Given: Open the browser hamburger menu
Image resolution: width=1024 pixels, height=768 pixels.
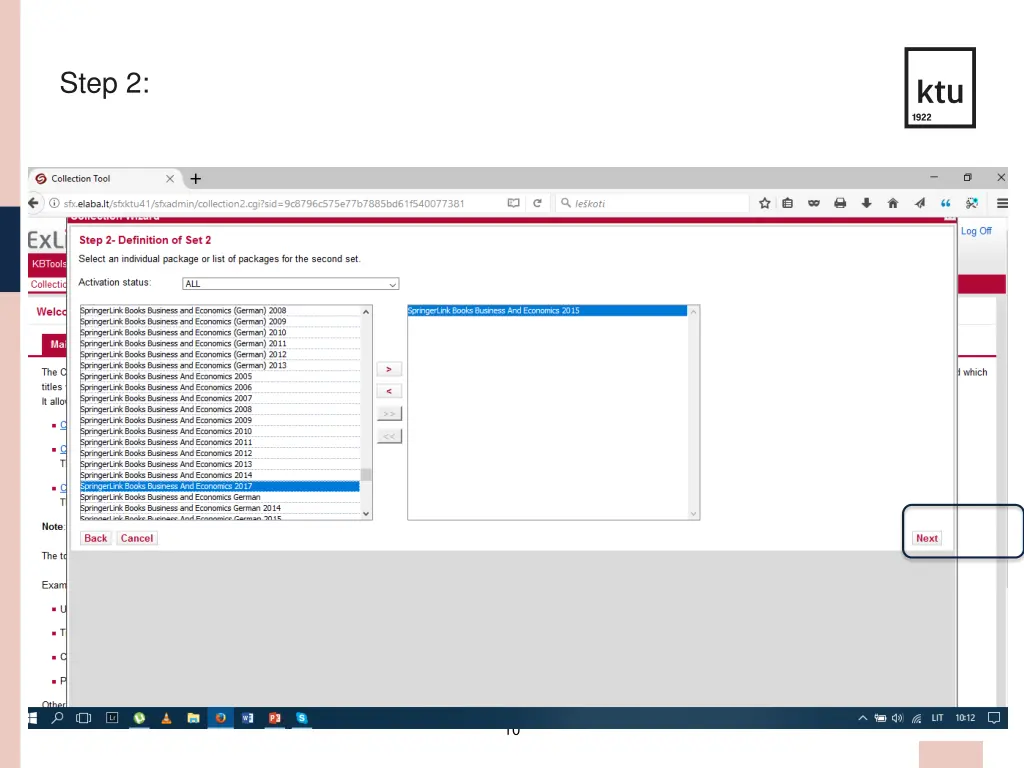Looking at the screenshot, I should click(1002, 203).
